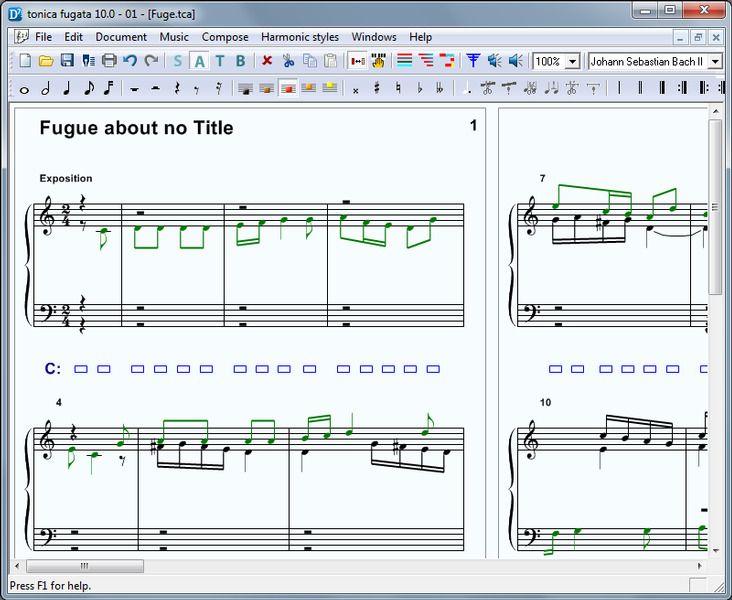This screenshot has height=600, width=732.
Task: Select the whole note duration
Action: pos(24,89)
